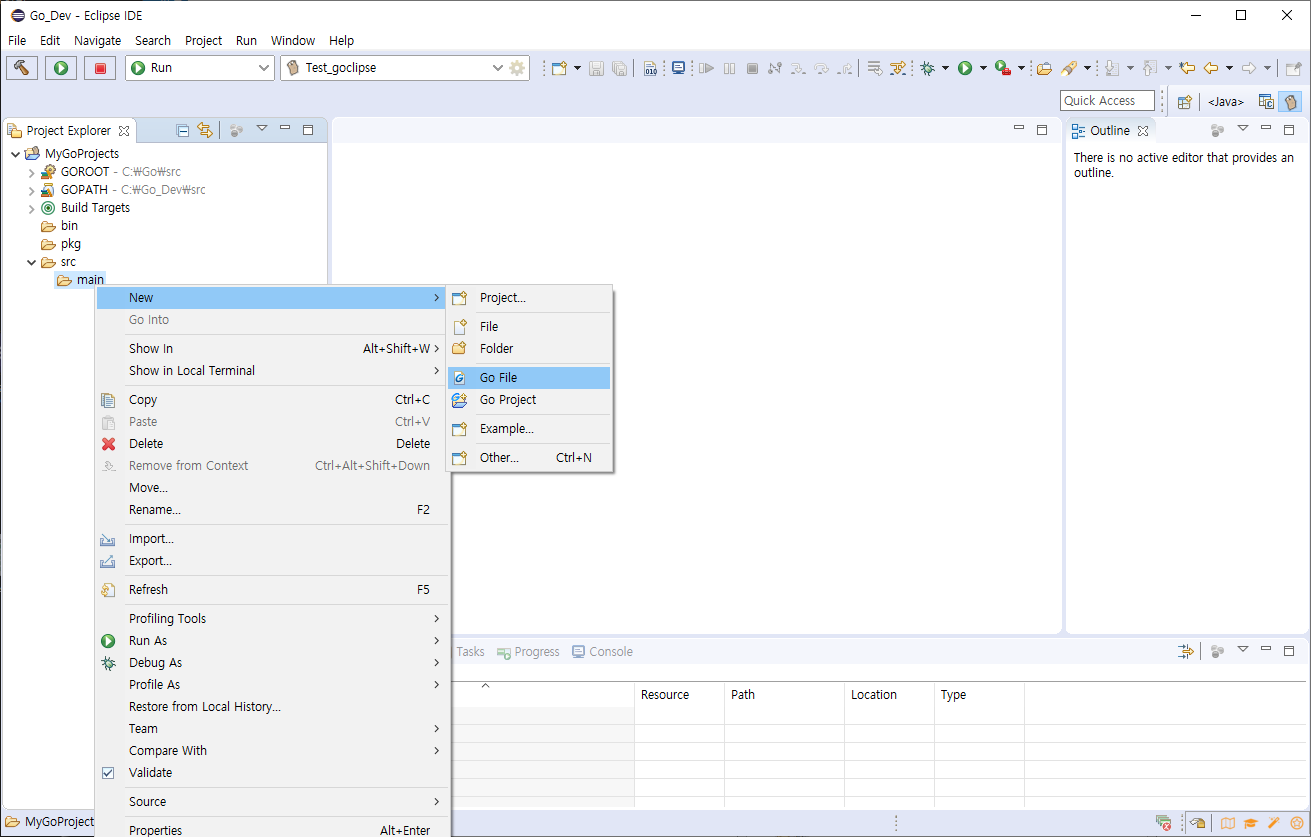Click the Search flashlight toolbar icon
This screenshot has width=1311, height=837.
pos(1069,68)
